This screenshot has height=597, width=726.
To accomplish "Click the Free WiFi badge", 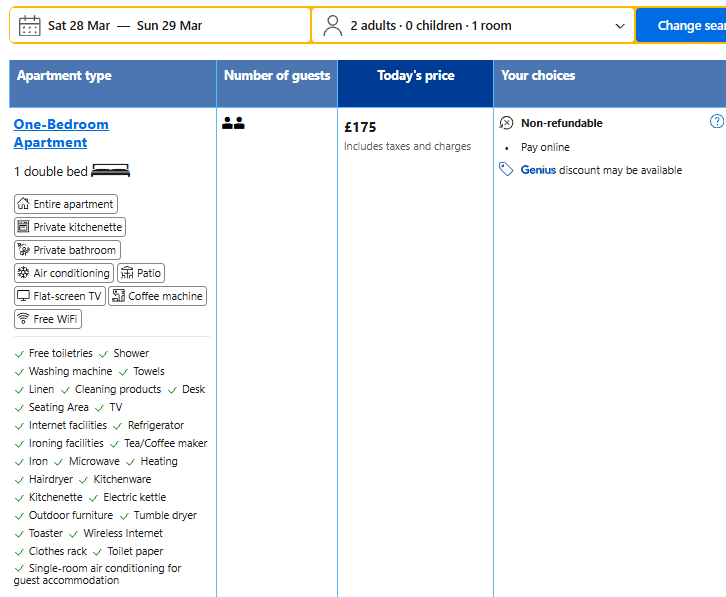I will coord(48,319).
